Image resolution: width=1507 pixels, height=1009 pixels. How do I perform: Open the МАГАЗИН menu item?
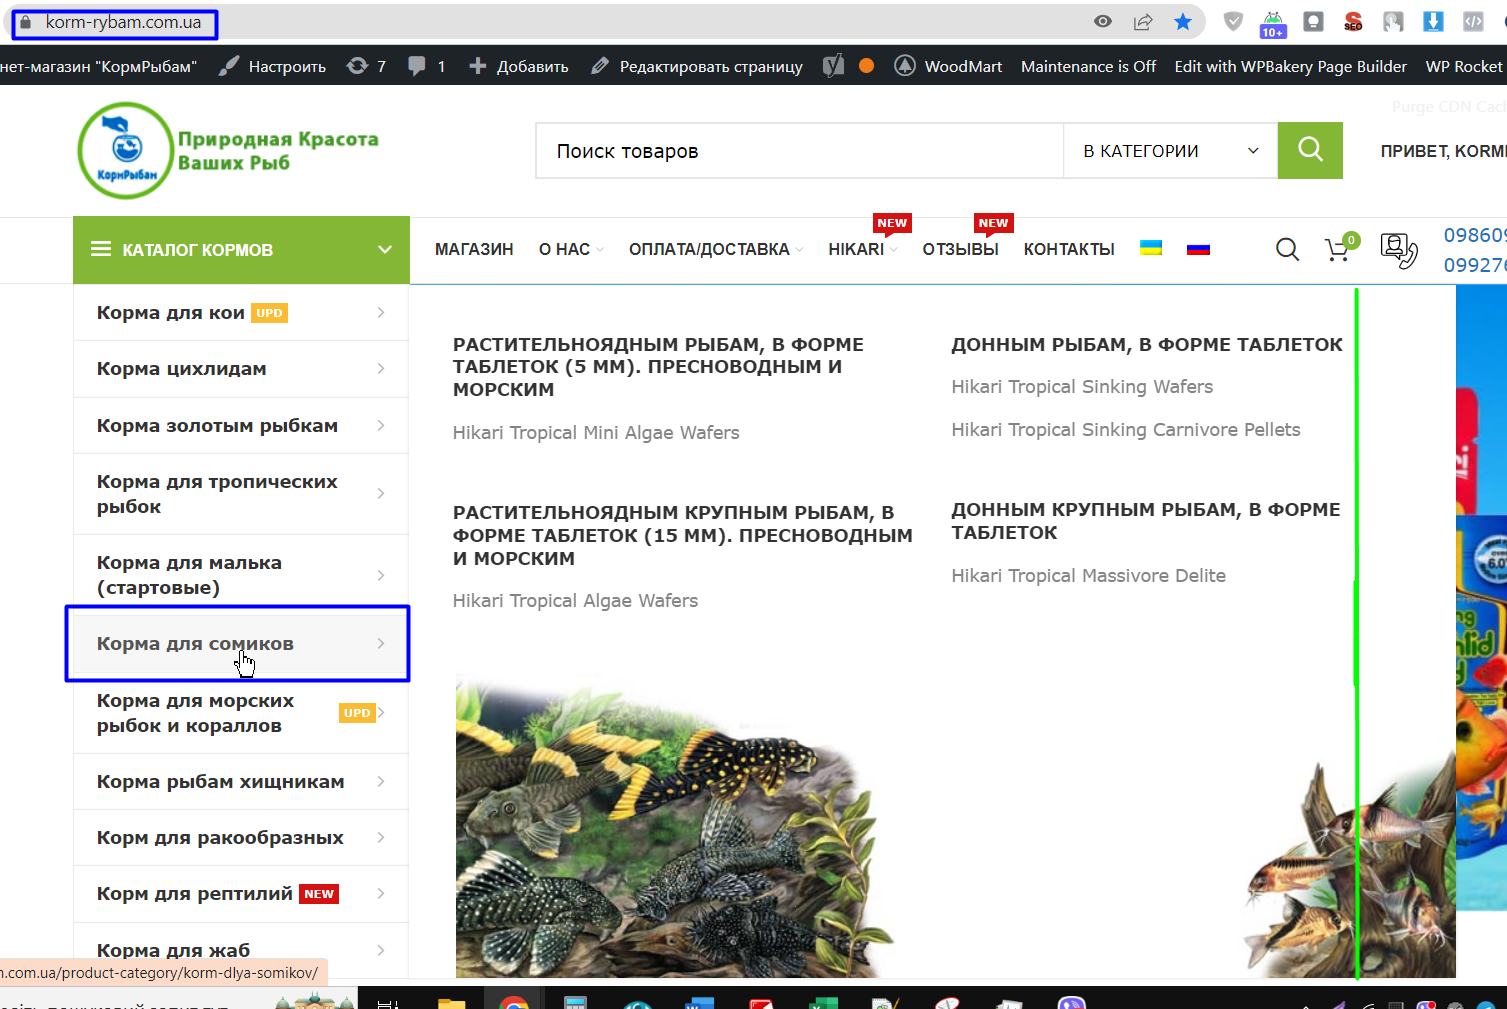coord(474,249)
